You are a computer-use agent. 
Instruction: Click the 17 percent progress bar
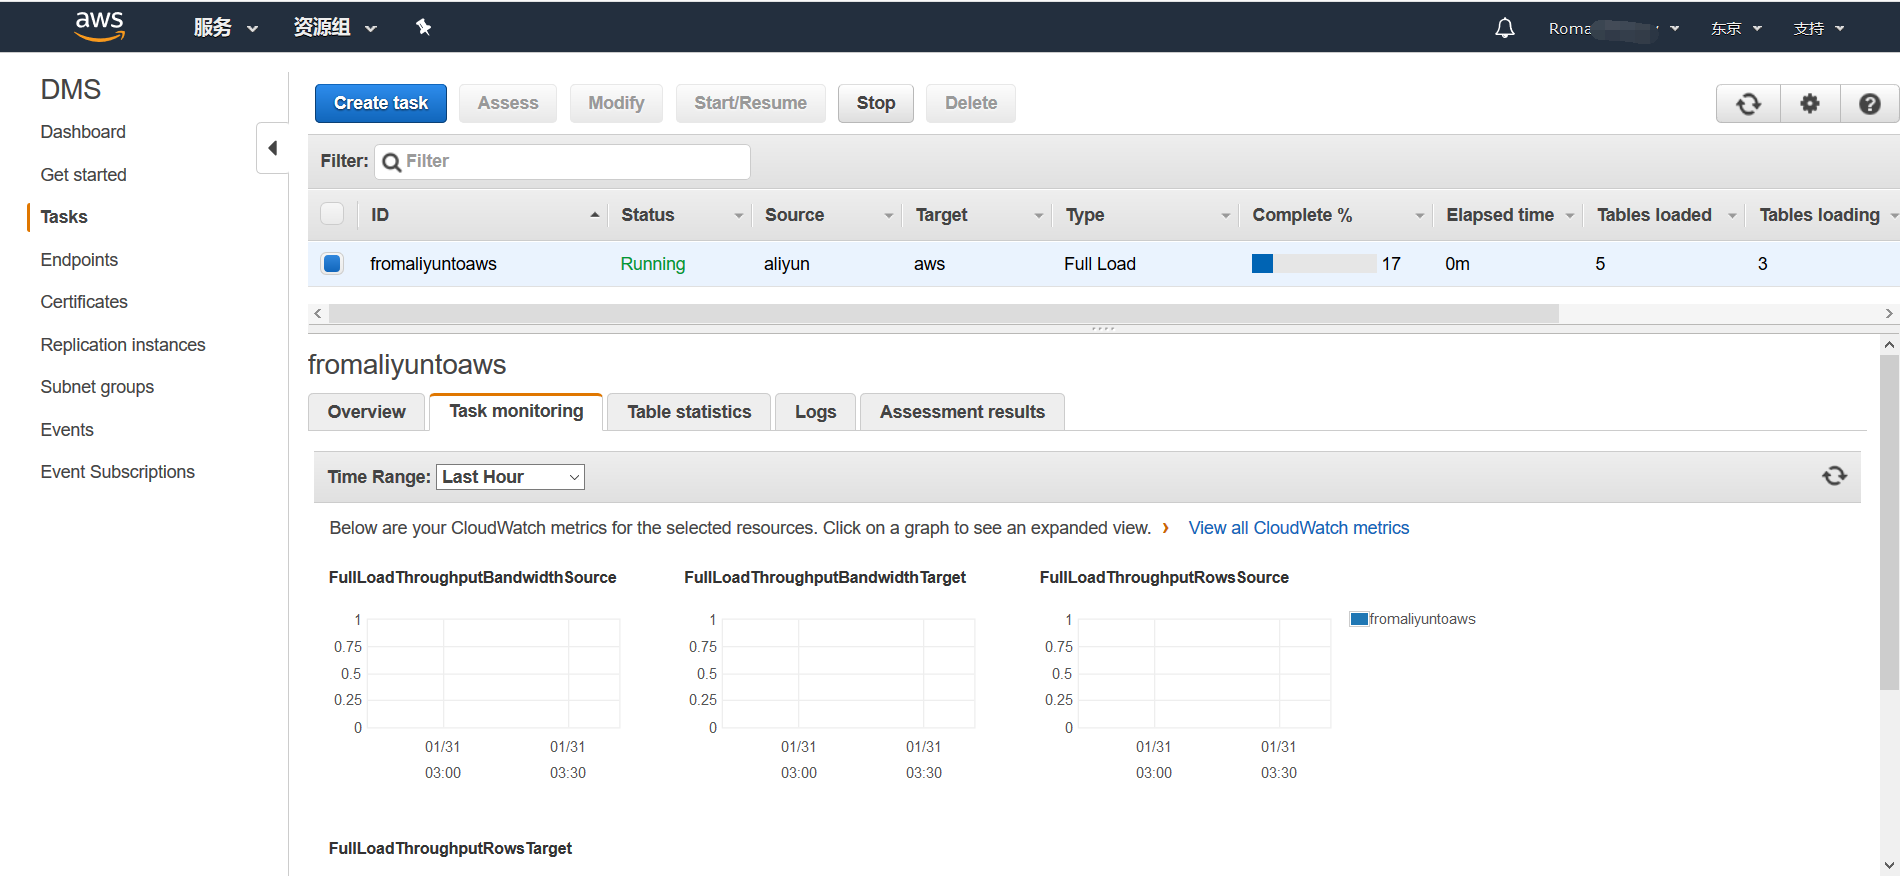[1313, 264]
